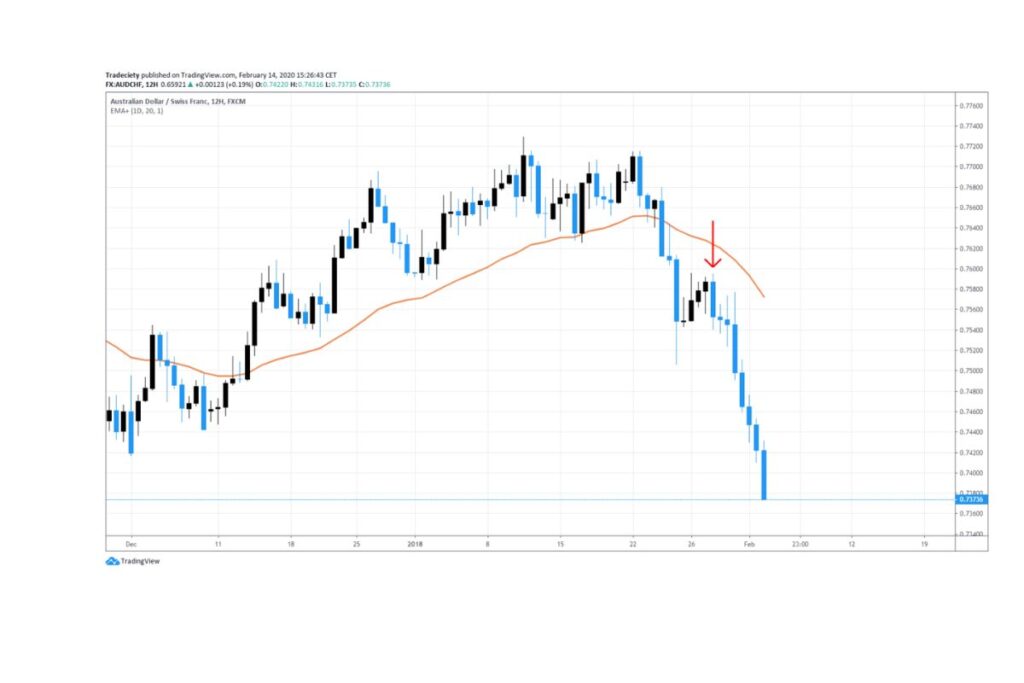Click the 22 date label on time axis
Viewport: 1024px width, 683px height.
coord(633,544)
